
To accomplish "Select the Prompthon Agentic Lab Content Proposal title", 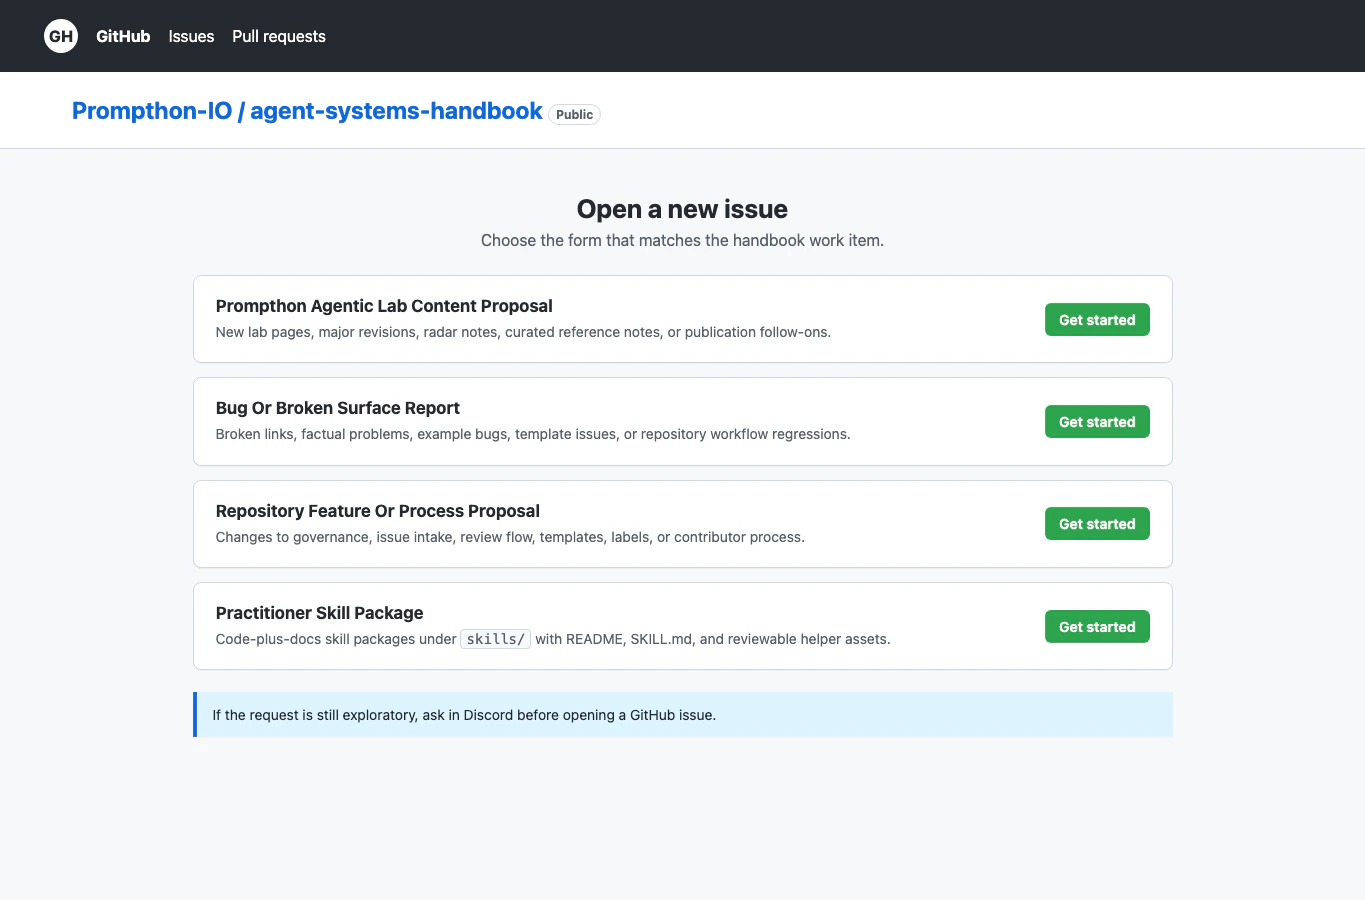I will 384,306.
